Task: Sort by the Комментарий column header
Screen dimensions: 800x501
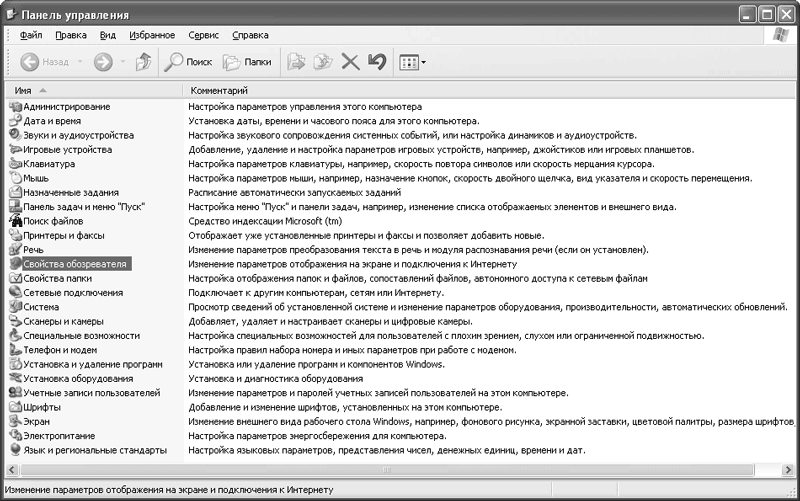Action: [x=490, y=90]
